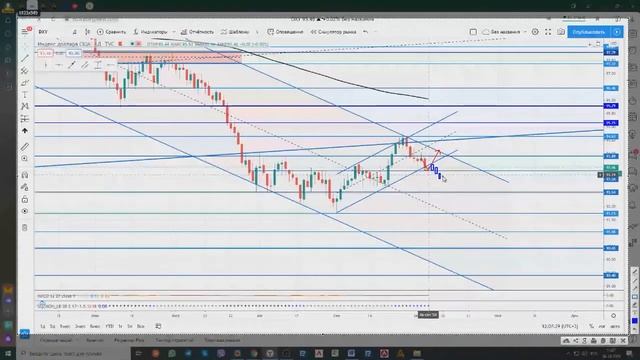Click the Сравнить compare button
This screenshot has width=640, height=360.
[111, 32]
